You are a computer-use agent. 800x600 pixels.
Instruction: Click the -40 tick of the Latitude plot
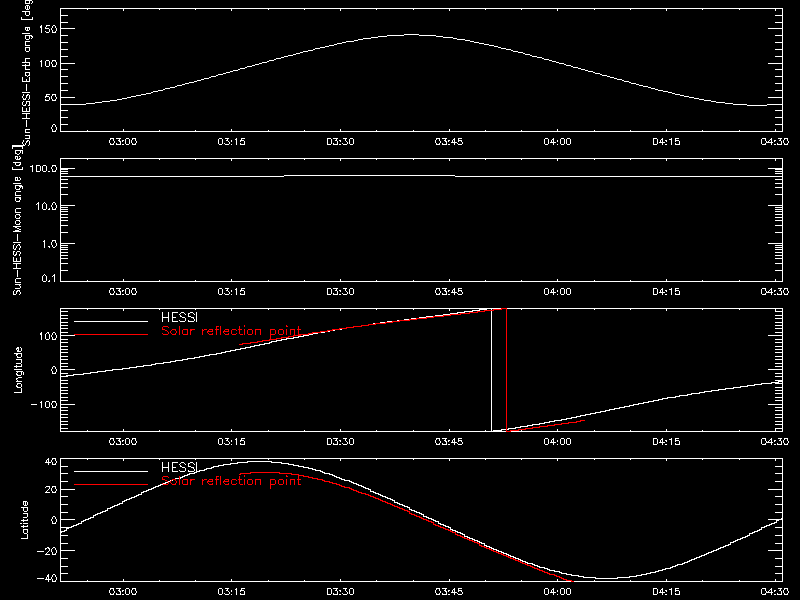point(47,578)
